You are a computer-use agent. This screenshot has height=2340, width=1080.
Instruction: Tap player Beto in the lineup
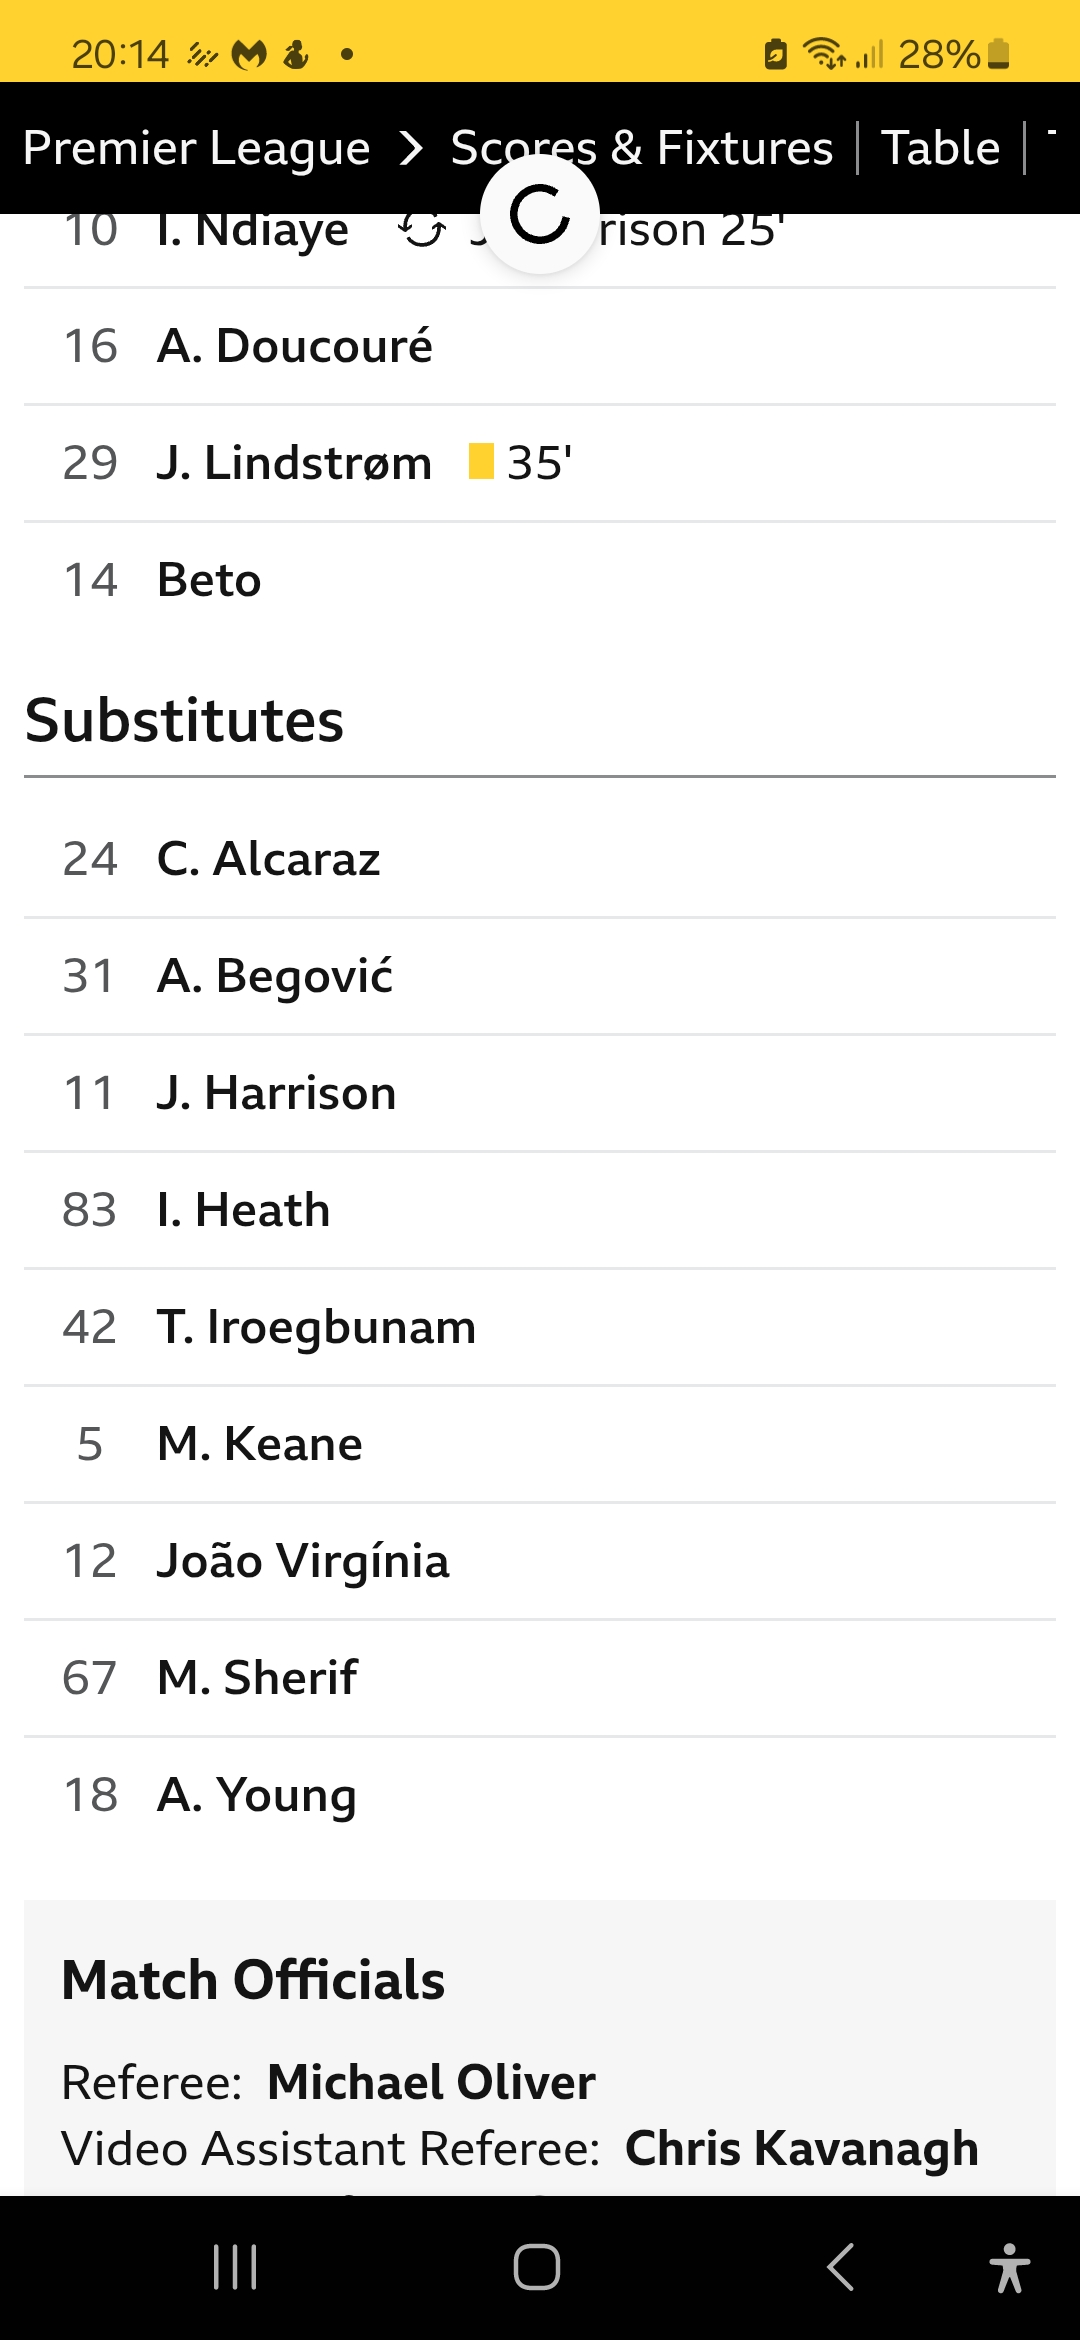click(209, 580)
